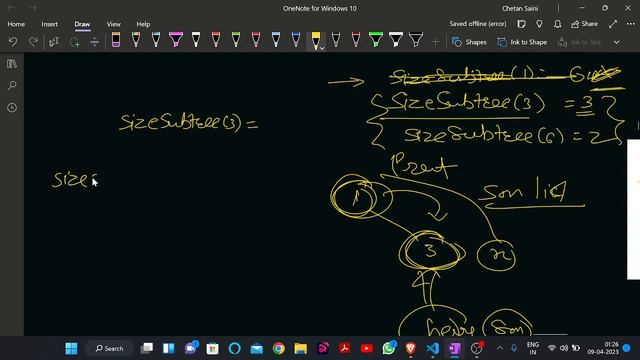
Task: Click the lightbulb tell-me icon
Action: (x=539, y=24)
